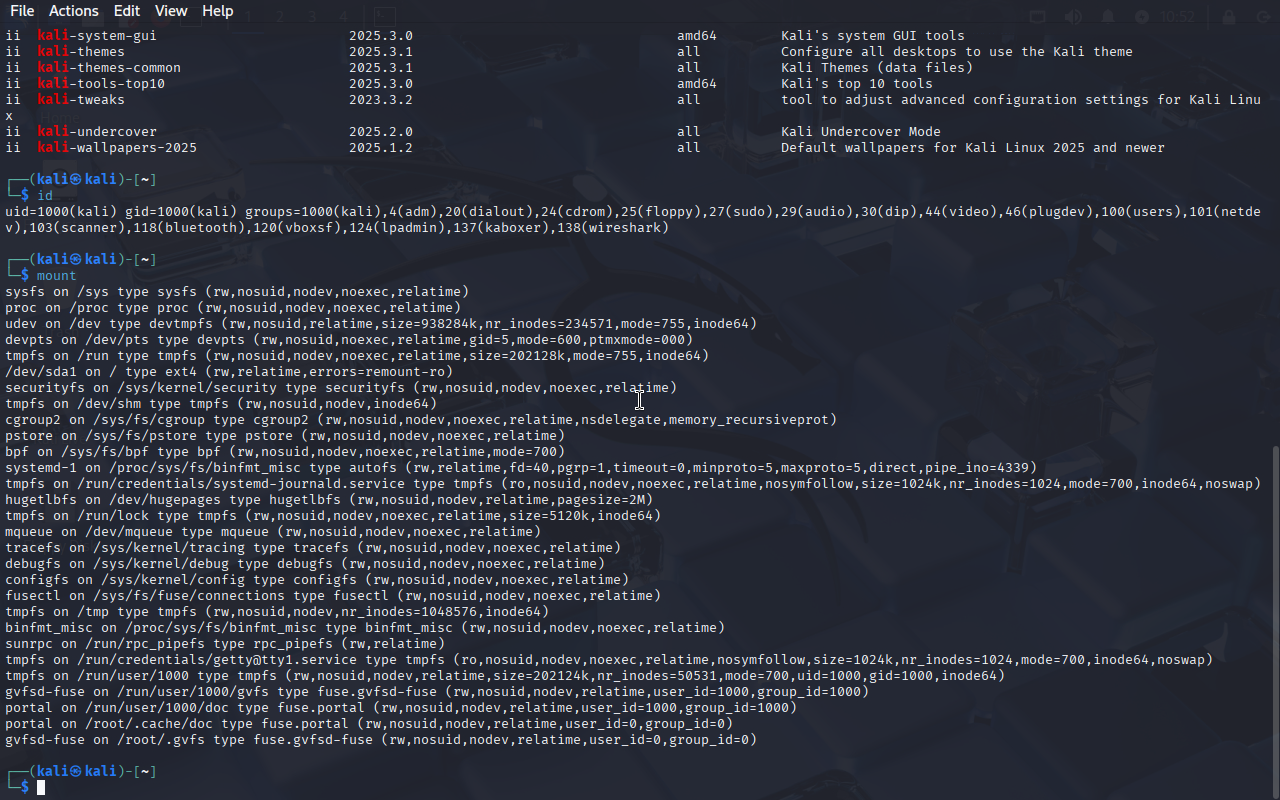Screen dimensions: 1280x800
Task: Click the 'debugfs on /sys/kernel/debug' line
Action: pos(305,564)
